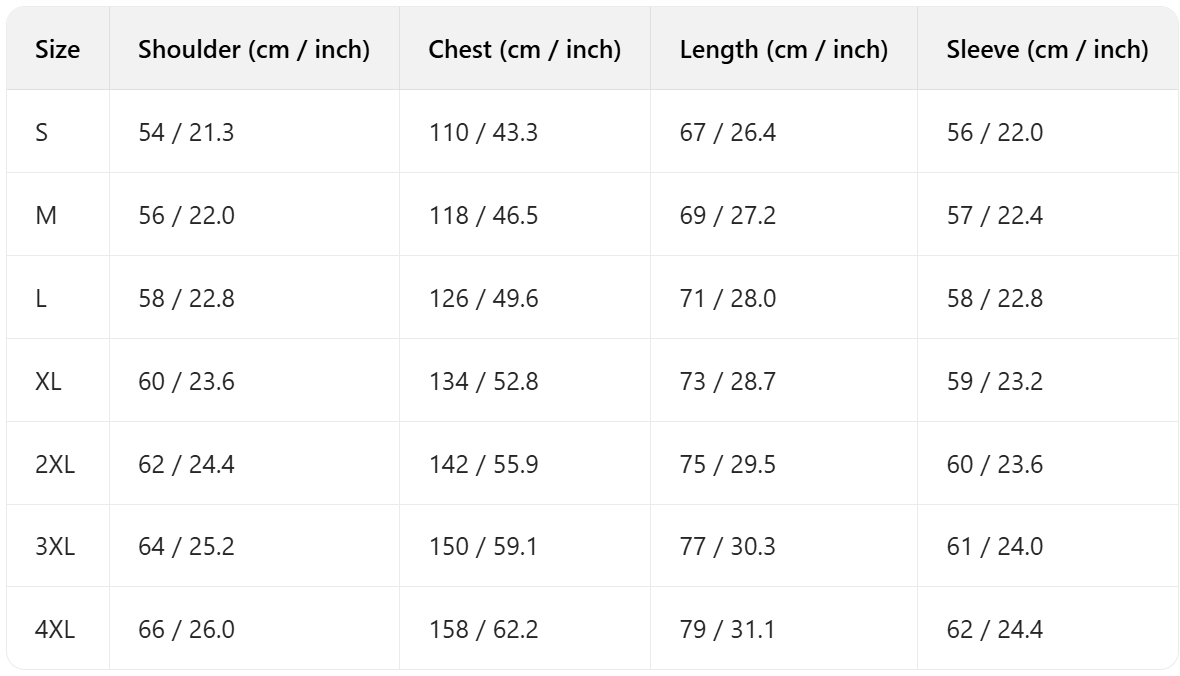Select chest value 118 / 46.5
The height and width of the screenshot is (676, 1180).
click(x=483, y=215)
